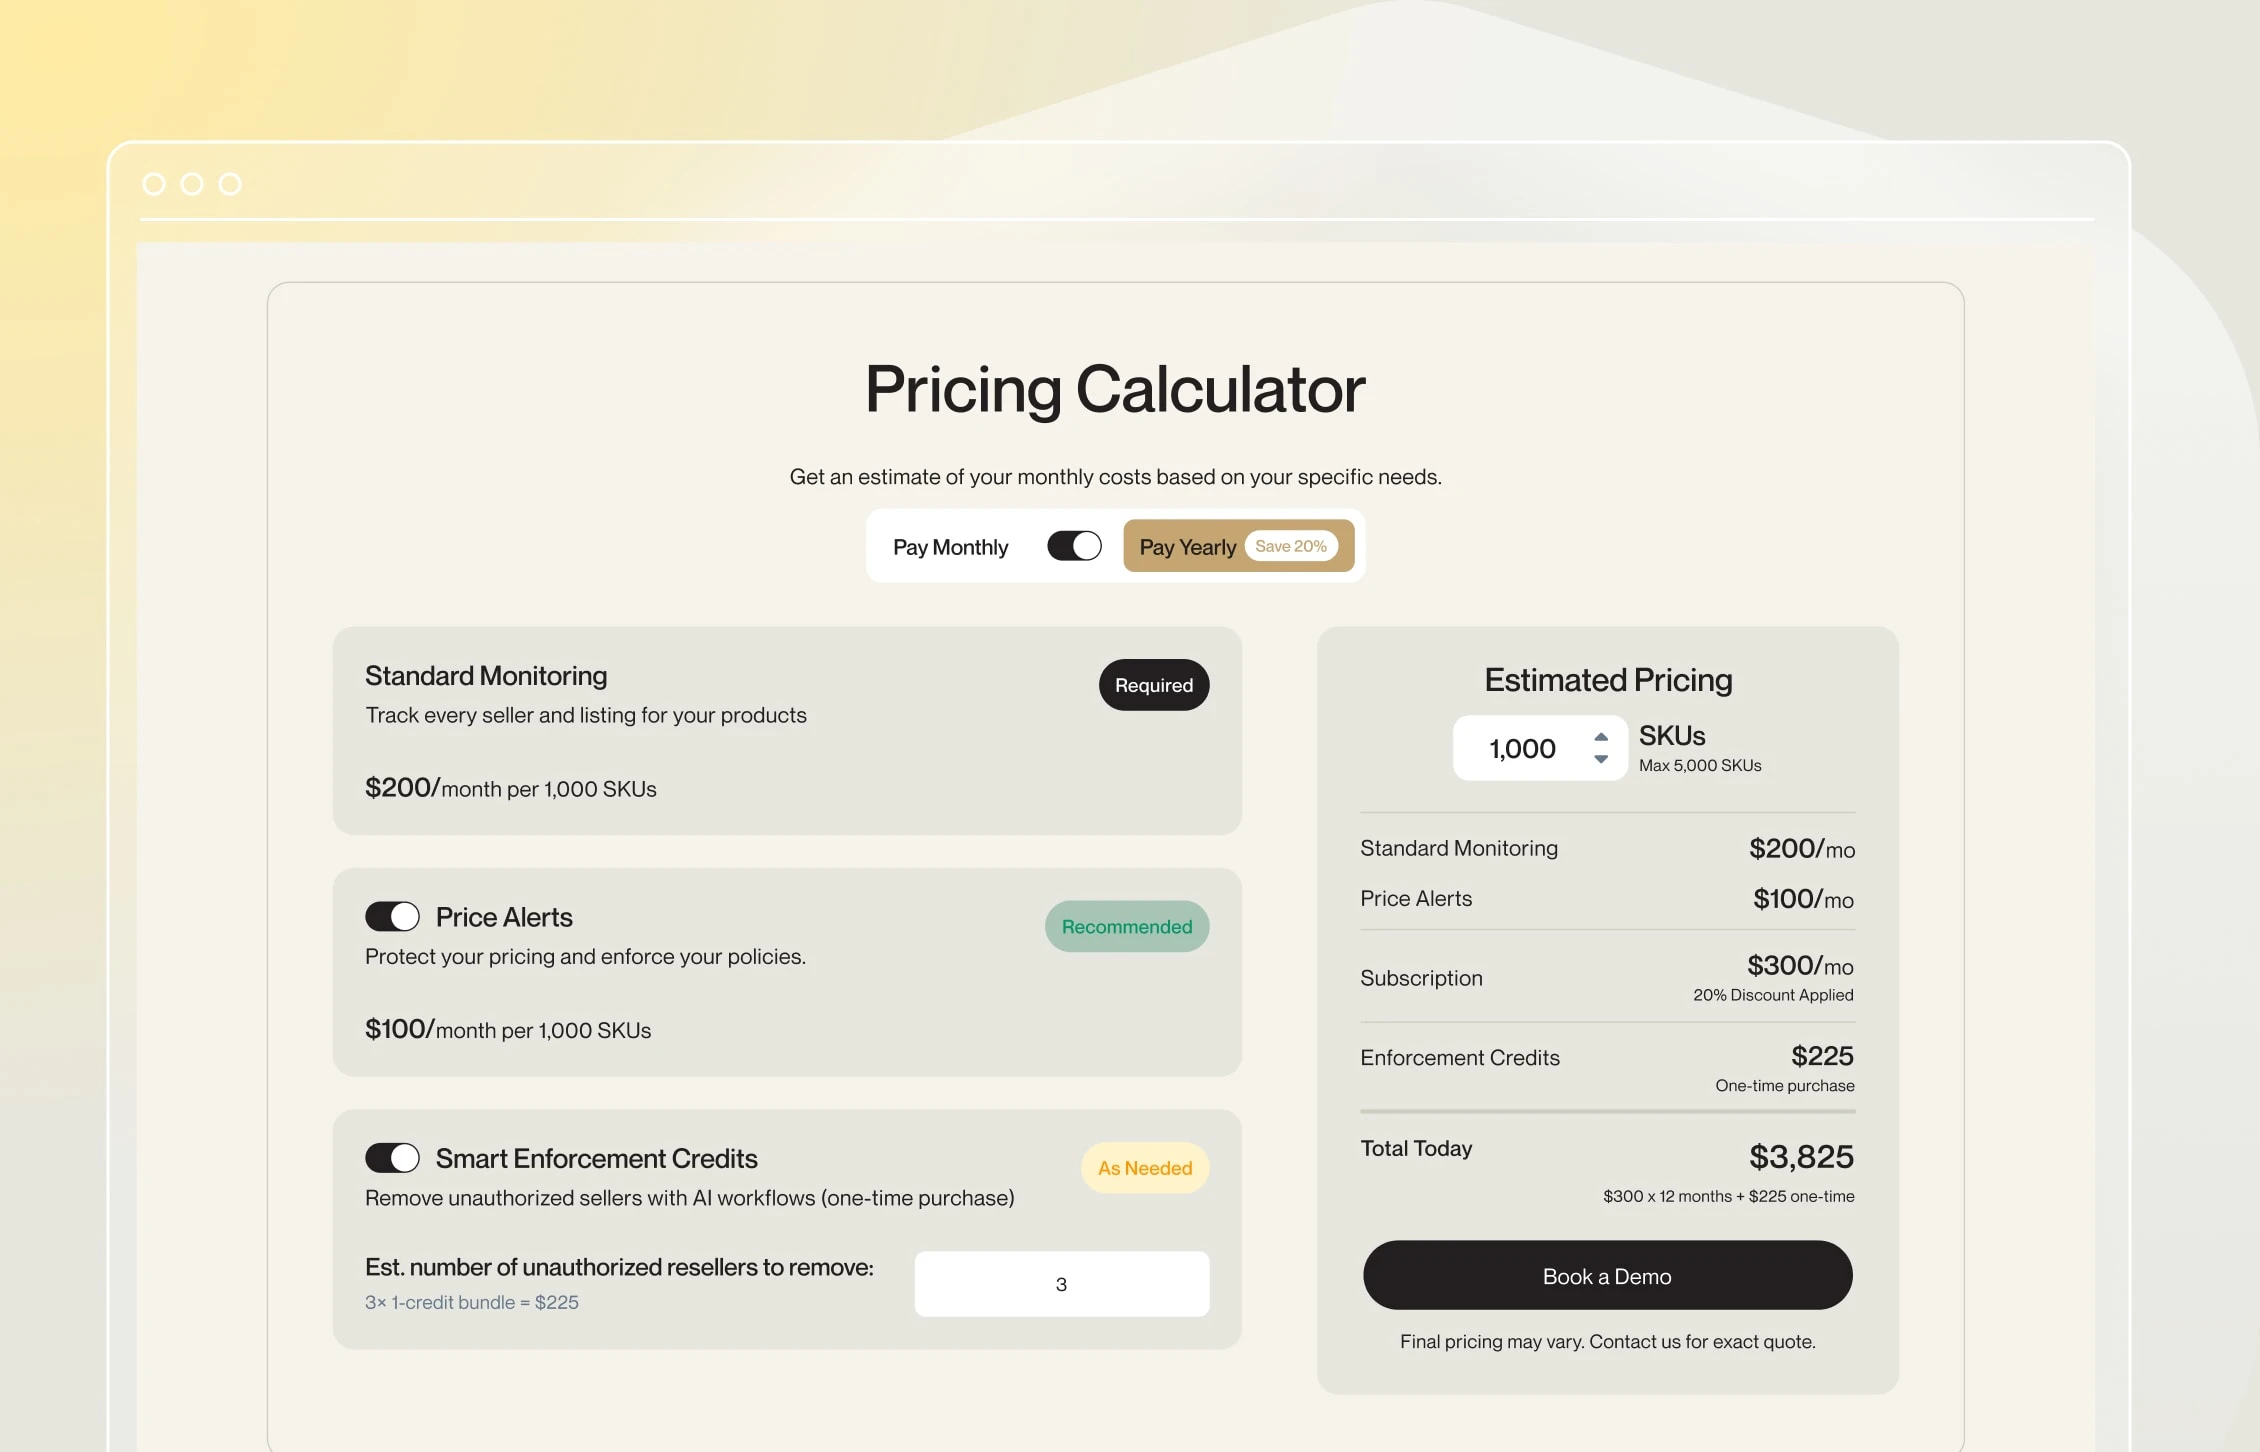Click the third window control circle
Image resolution: width=2260 pixels, height=1452 pixels.
click(230, 184)
